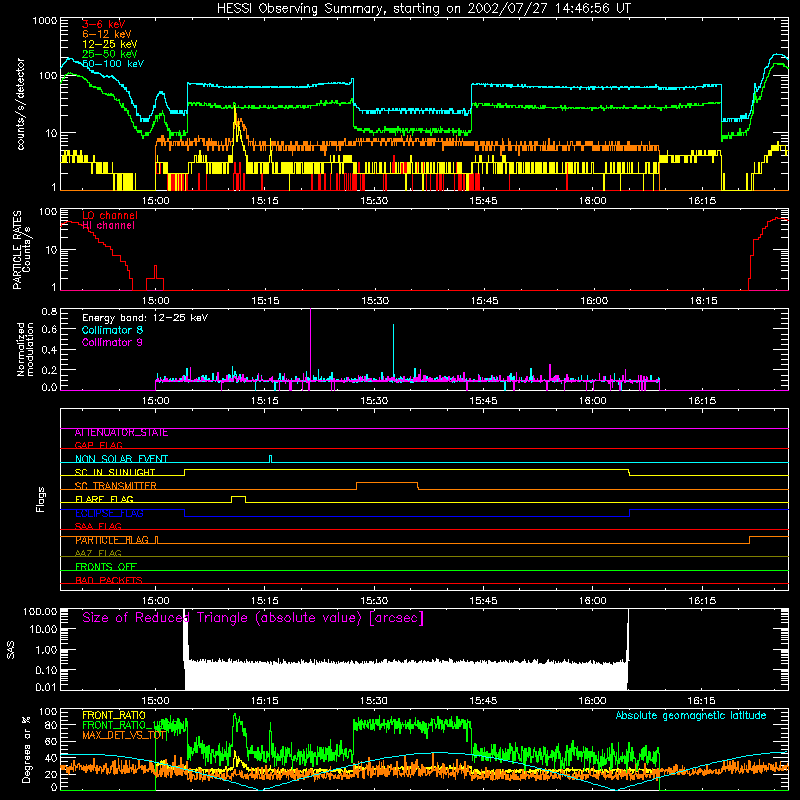Image resolution: width=800 pixels, height=800 pixels.
Task: Click the 'Energy band: 12-25 keV' label
Action: click(145, 318)
